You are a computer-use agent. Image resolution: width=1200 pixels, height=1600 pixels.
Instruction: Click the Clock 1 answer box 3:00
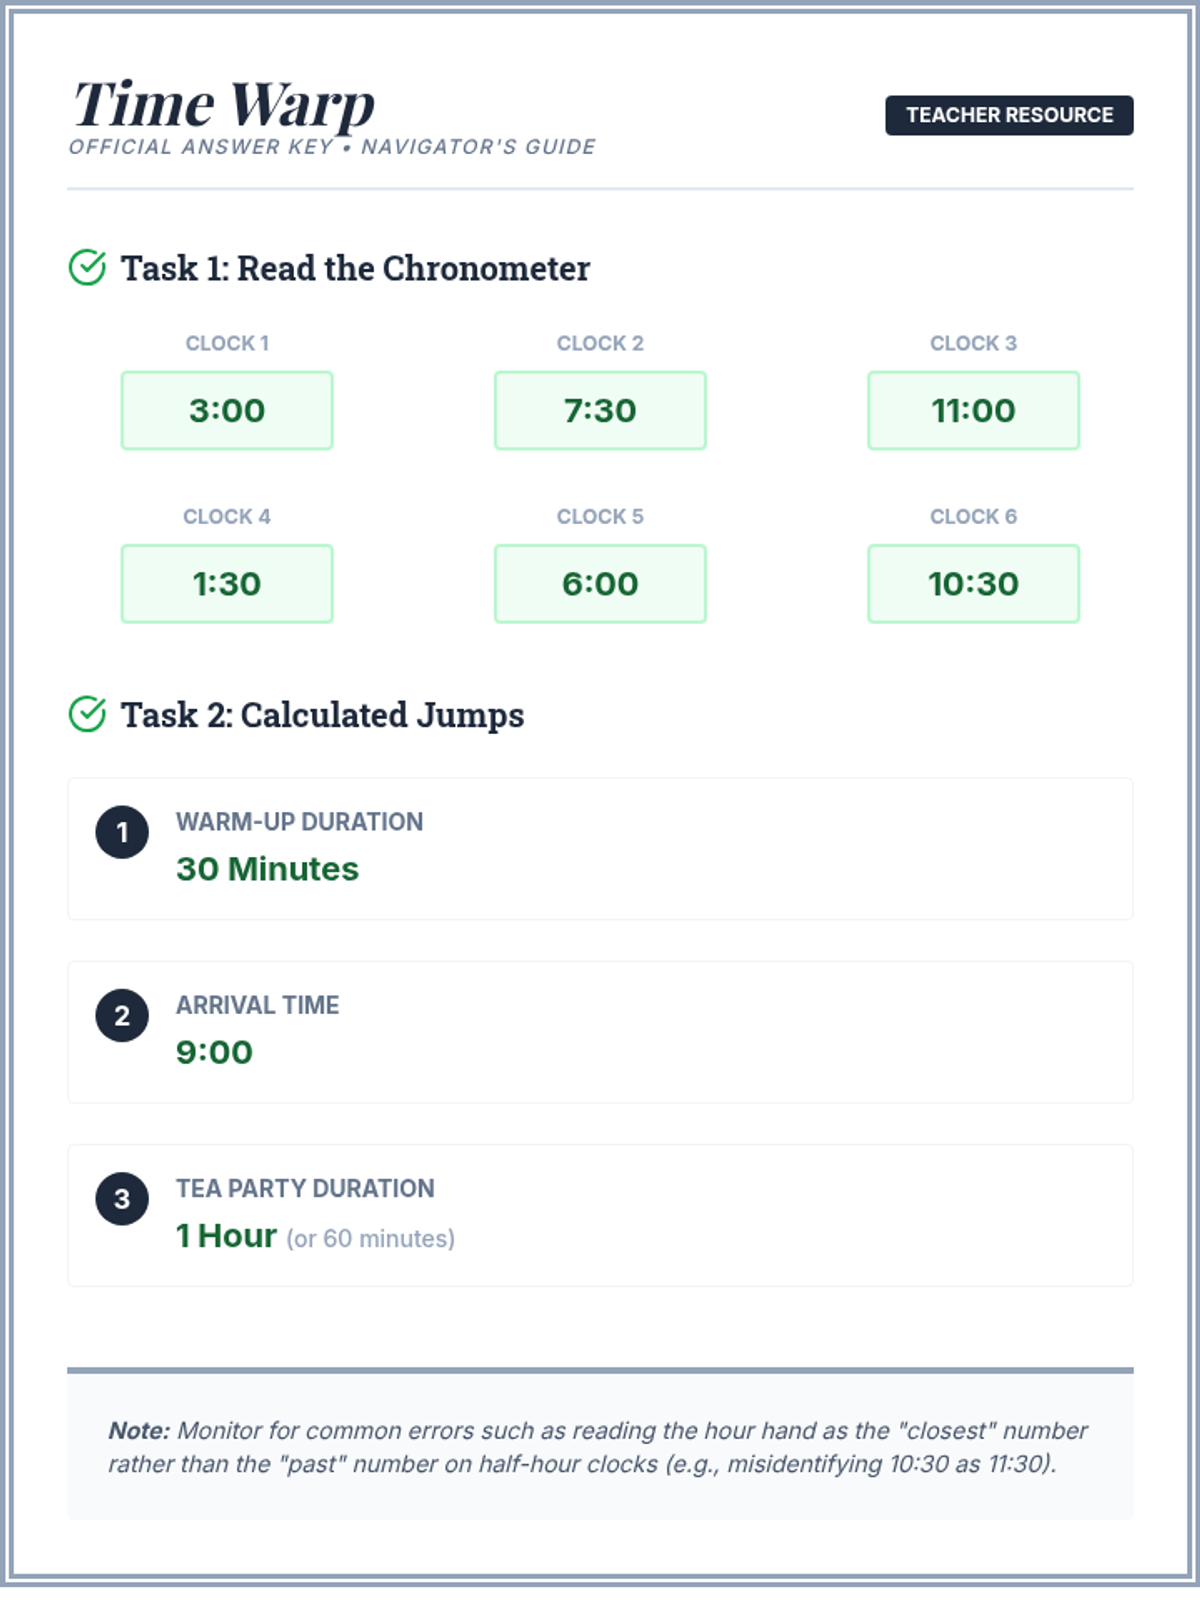(x=227, y=410)
